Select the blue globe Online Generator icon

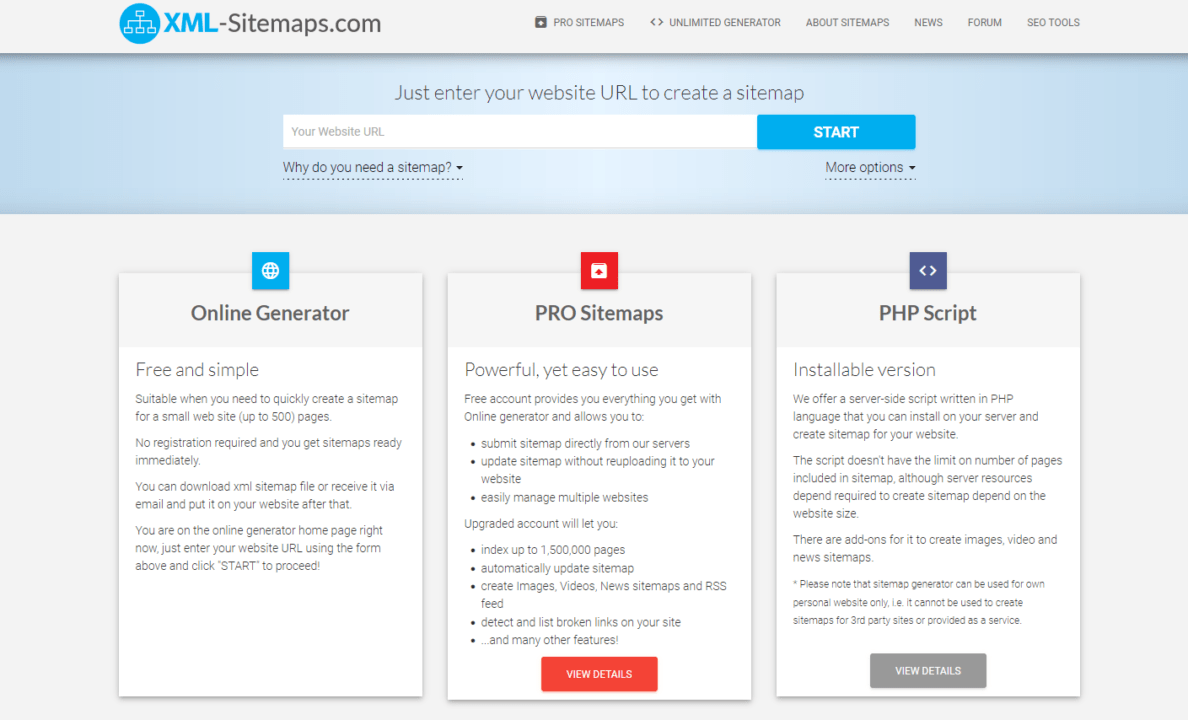[270, 270]
